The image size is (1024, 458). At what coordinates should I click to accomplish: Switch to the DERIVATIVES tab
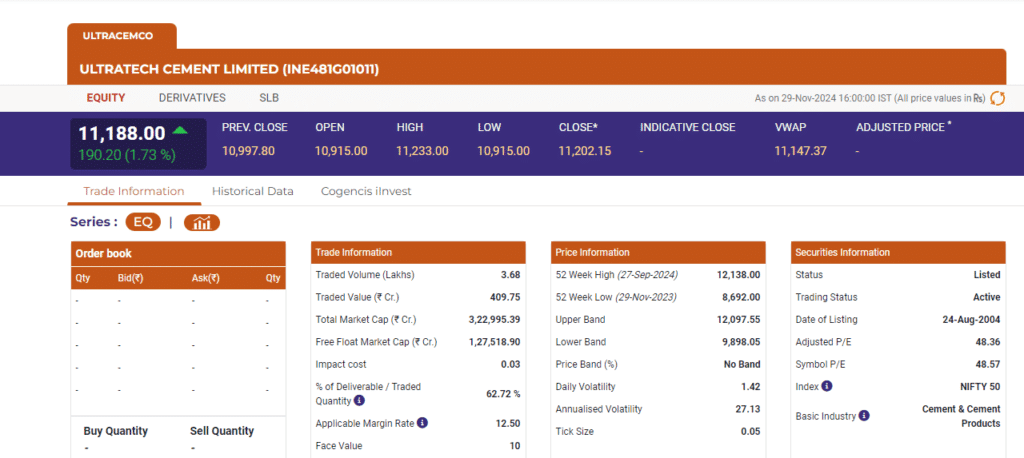[x=192, y=98]
